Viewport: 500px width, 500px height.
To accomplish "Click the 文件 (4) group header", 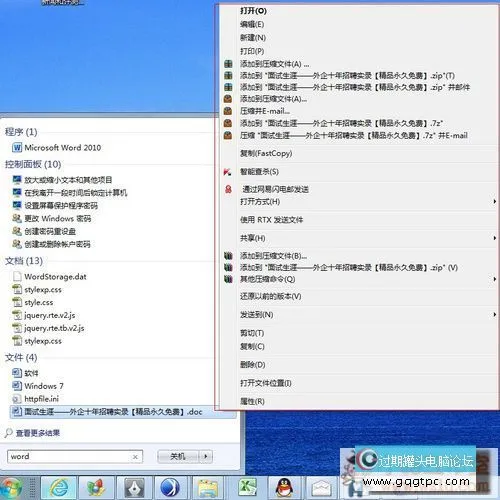I will pos(21,357).
